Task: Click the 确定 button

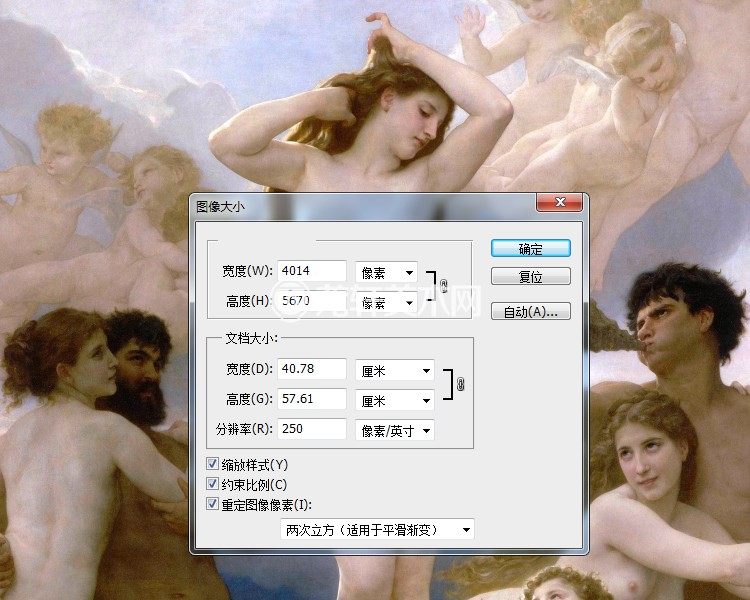Action: pos(530,248)
